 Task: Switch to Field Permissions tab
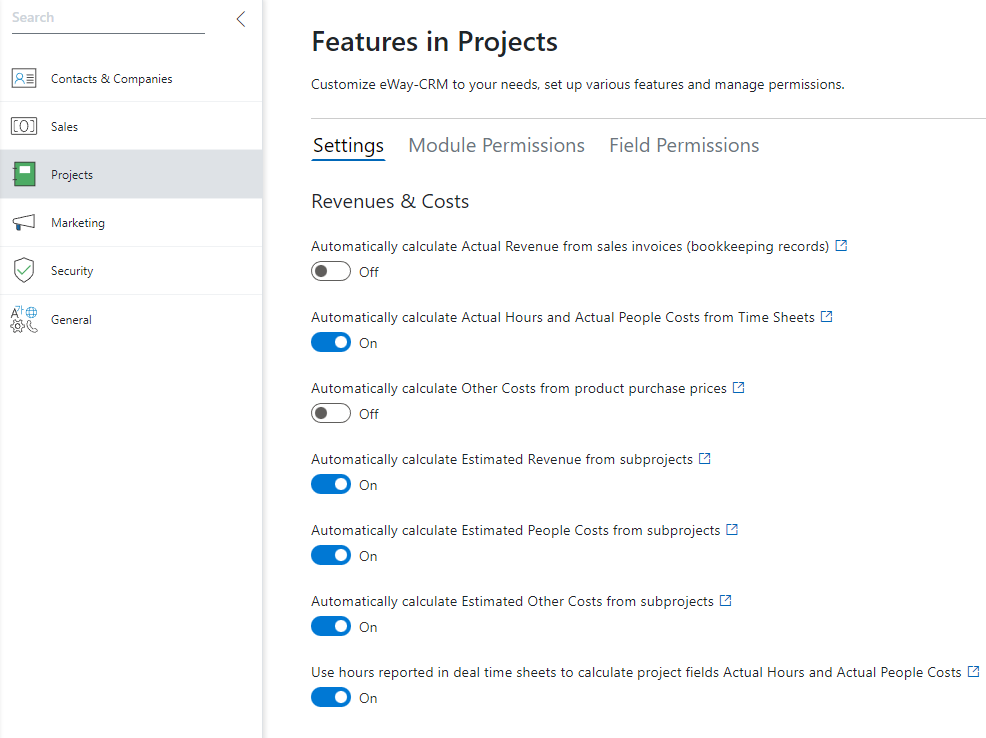(x=684, y=145)
